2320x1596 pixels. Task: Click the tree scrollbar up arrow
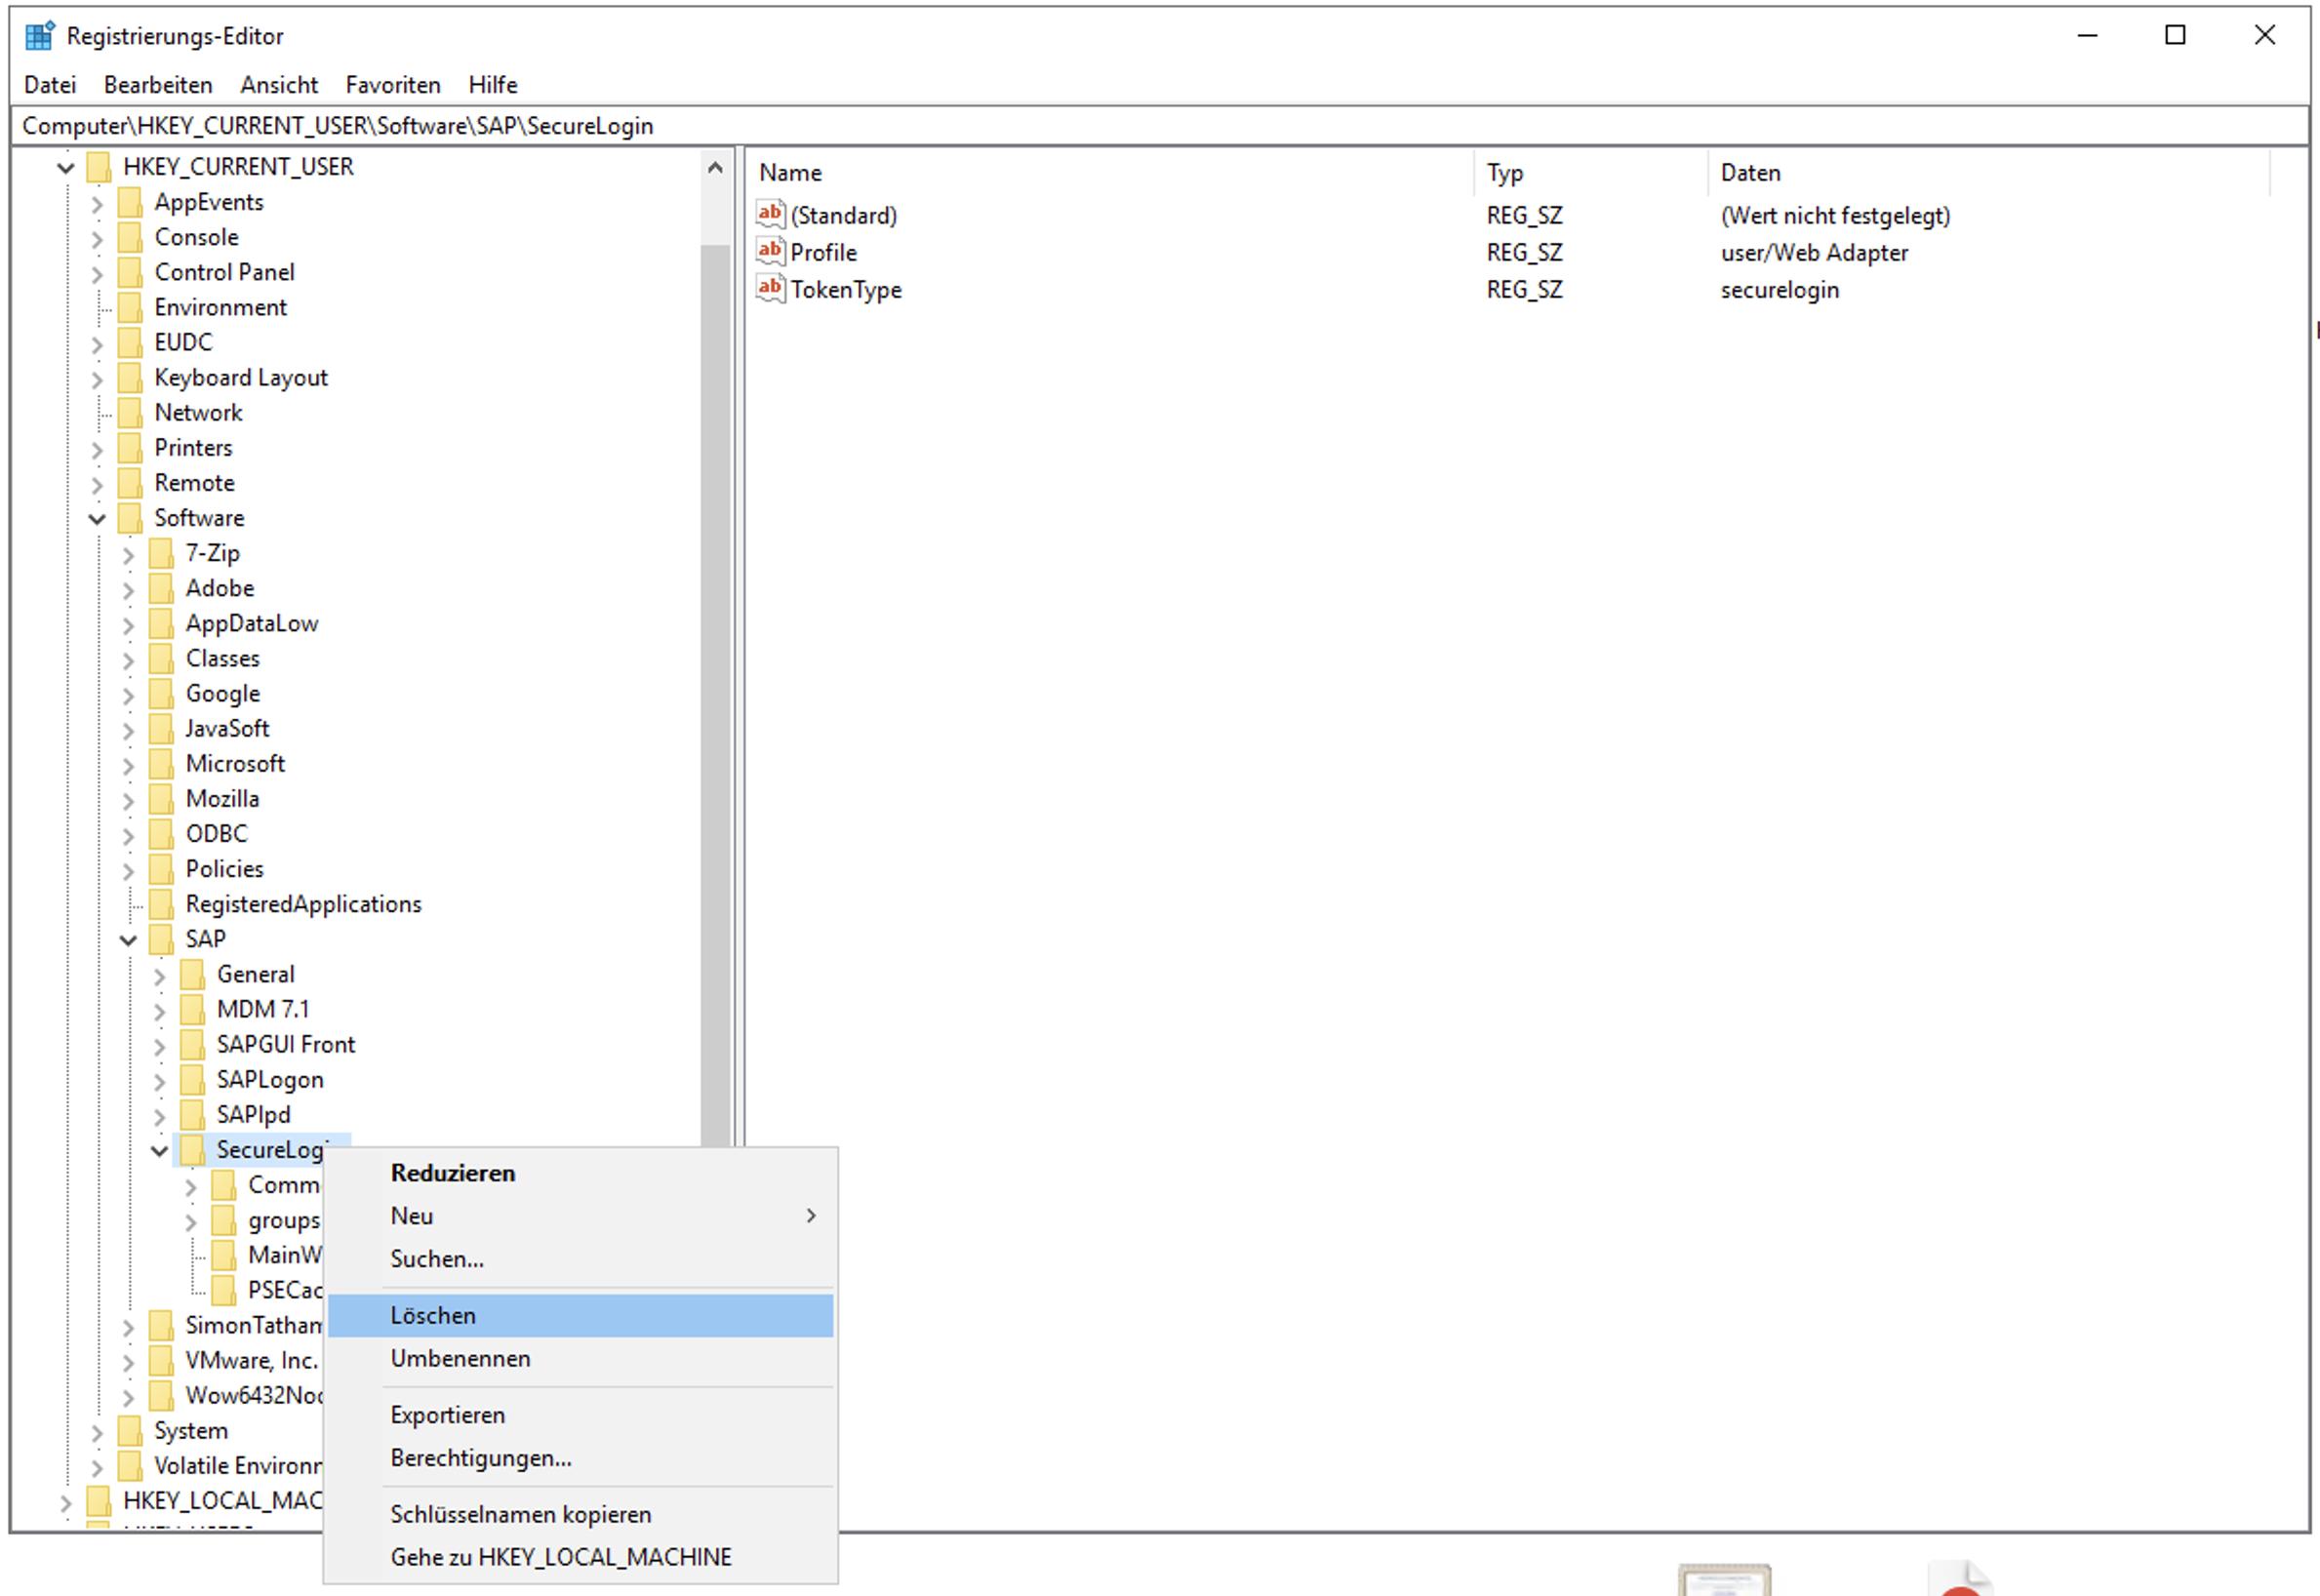click(715, 167)
